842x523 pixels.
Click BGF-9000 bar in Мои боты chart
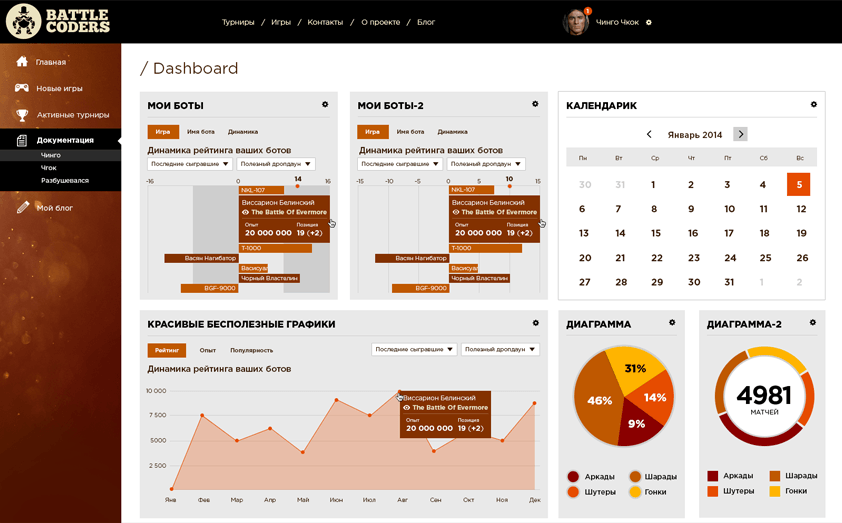[x=209, y=288]
